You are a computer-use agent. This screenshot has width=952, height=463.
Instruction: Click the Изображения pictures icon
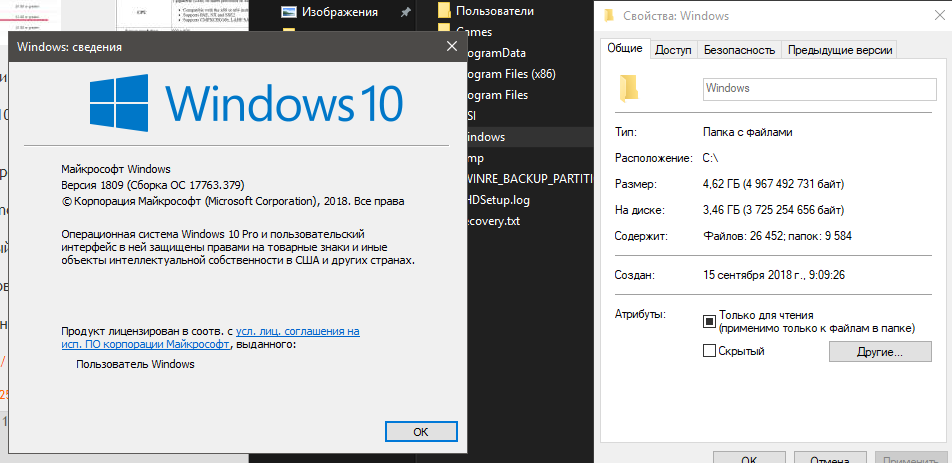[x=289, y=12]
